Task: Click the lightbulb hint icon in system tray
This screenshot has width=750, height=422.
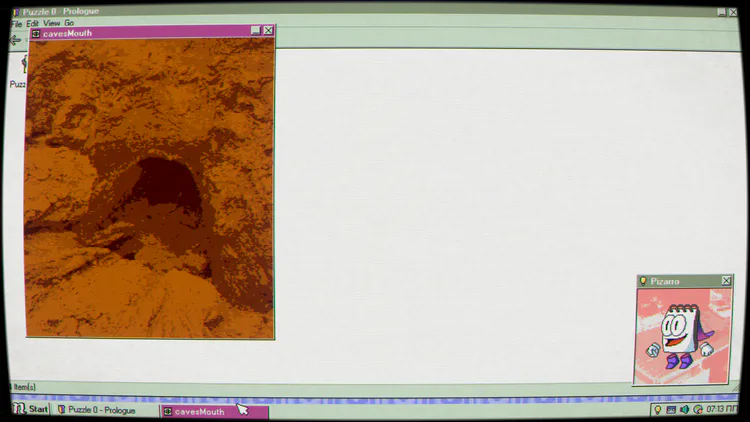Action: pos(658,410)
